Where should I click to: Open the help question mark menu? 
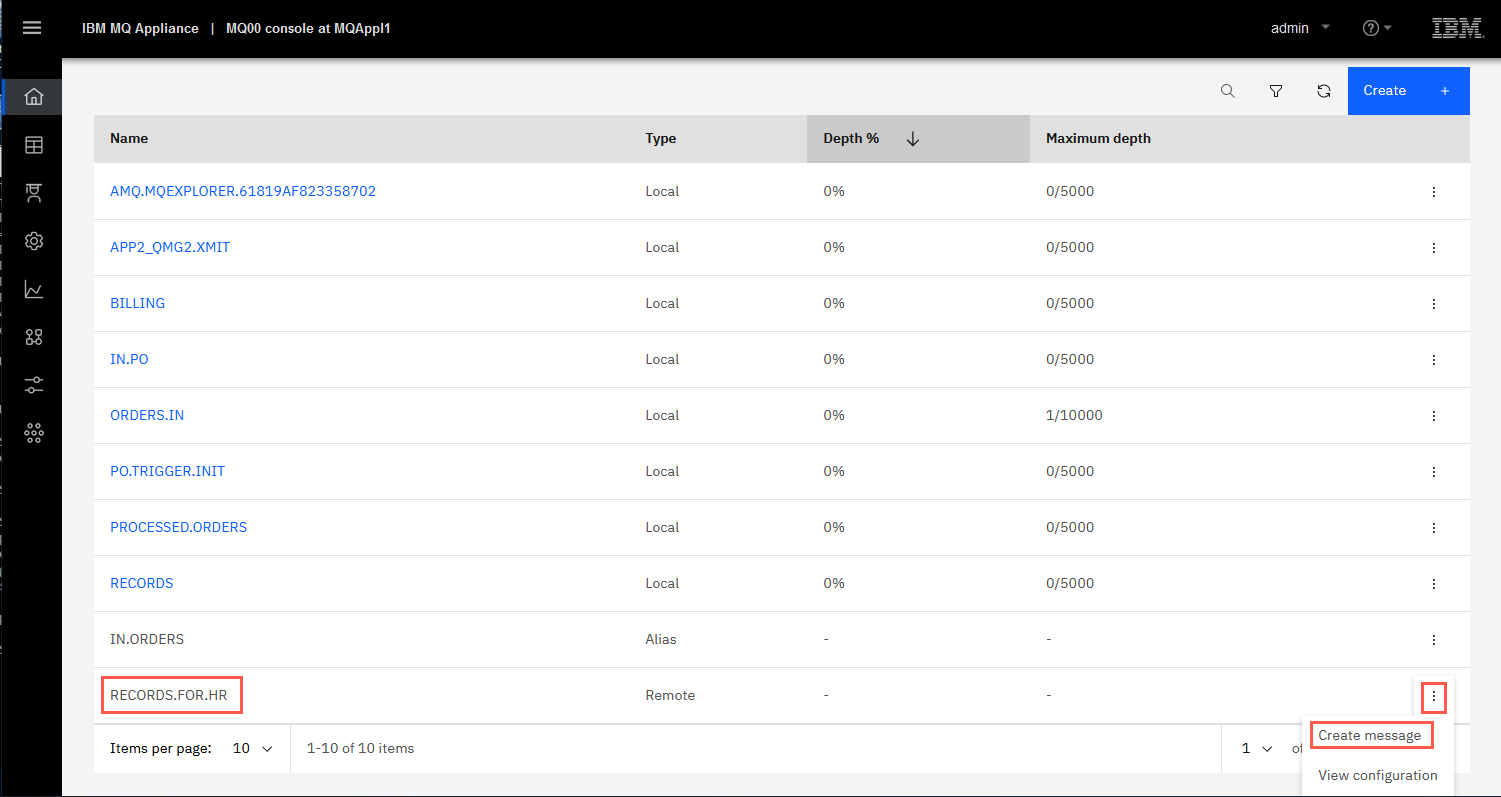1377,28
